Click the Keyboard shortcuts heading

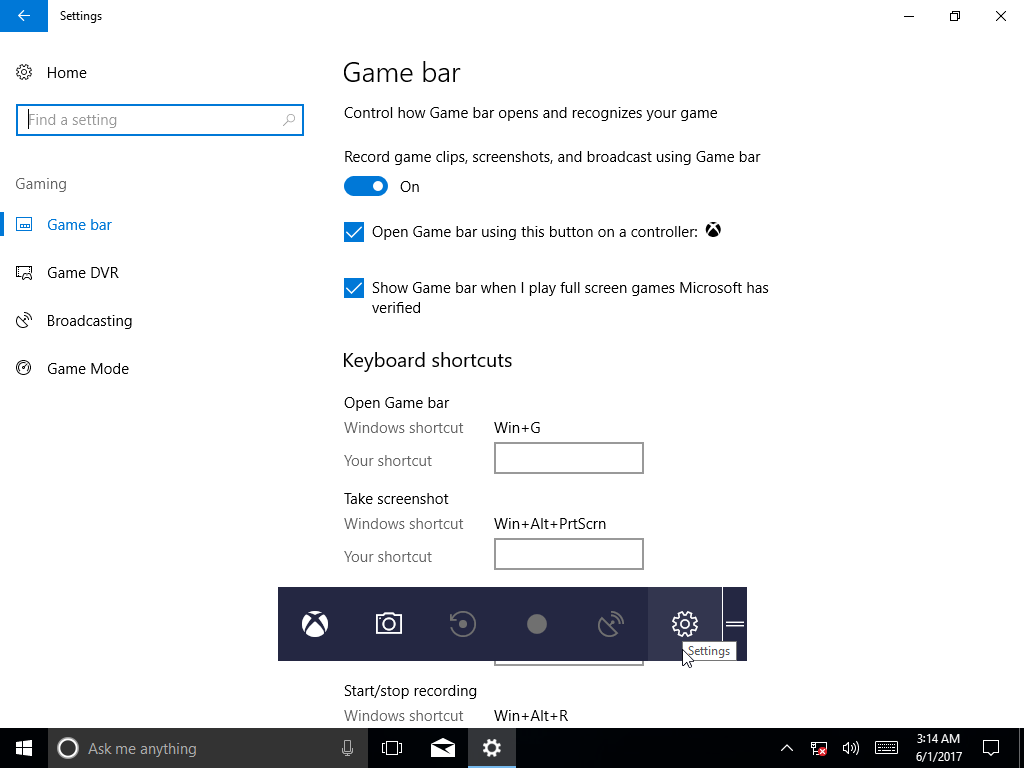(427, 360)
